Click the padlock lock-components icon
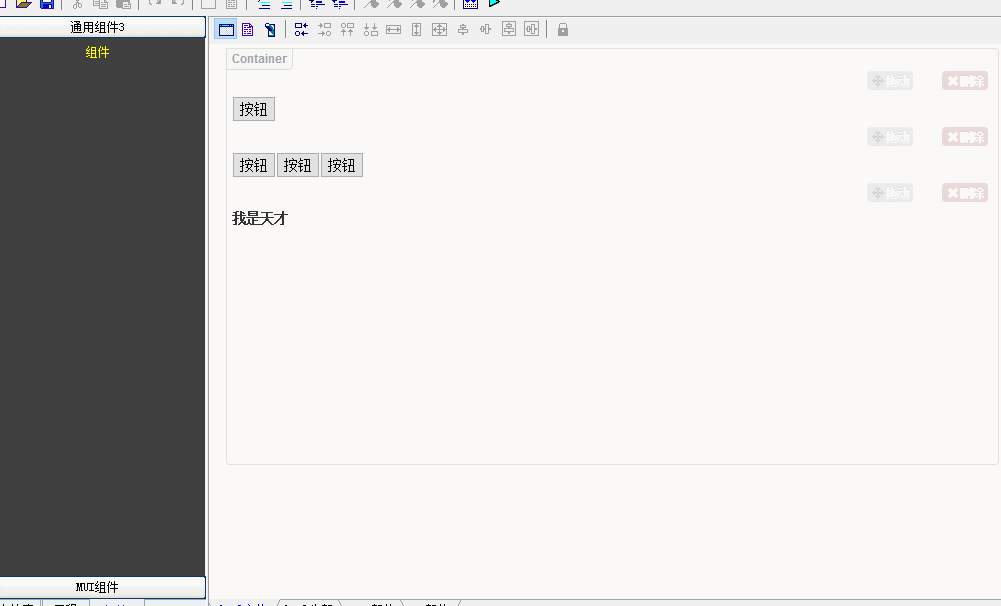This screenshot has width=1001, height=606. (x=562, y=29)
